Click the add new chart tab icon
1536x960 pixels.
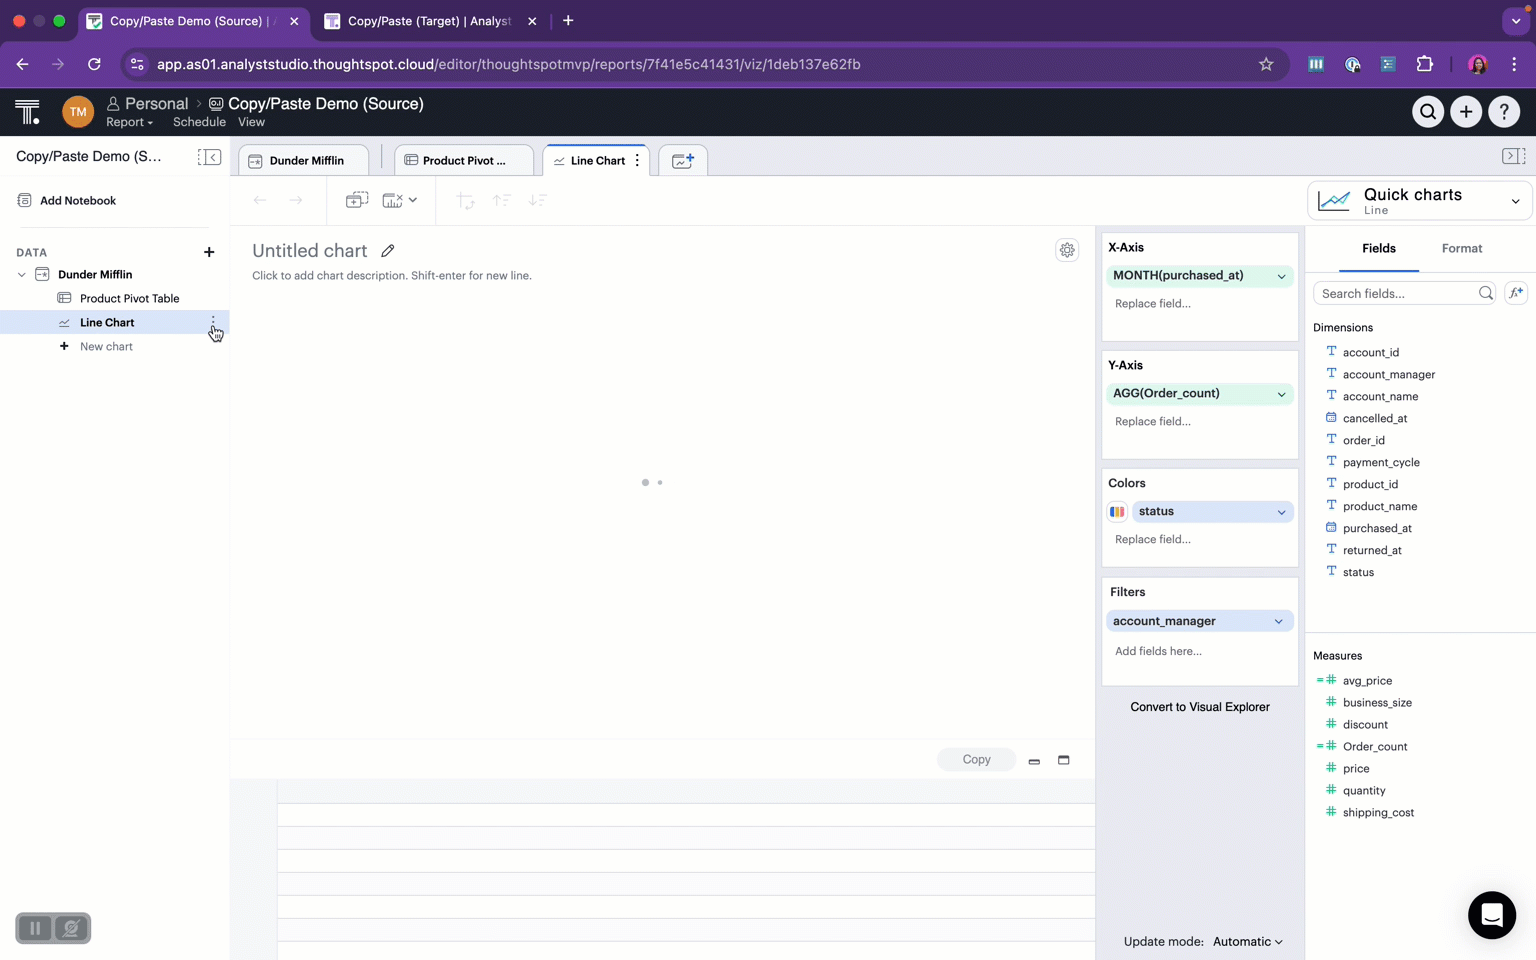(x=683, y=161)
